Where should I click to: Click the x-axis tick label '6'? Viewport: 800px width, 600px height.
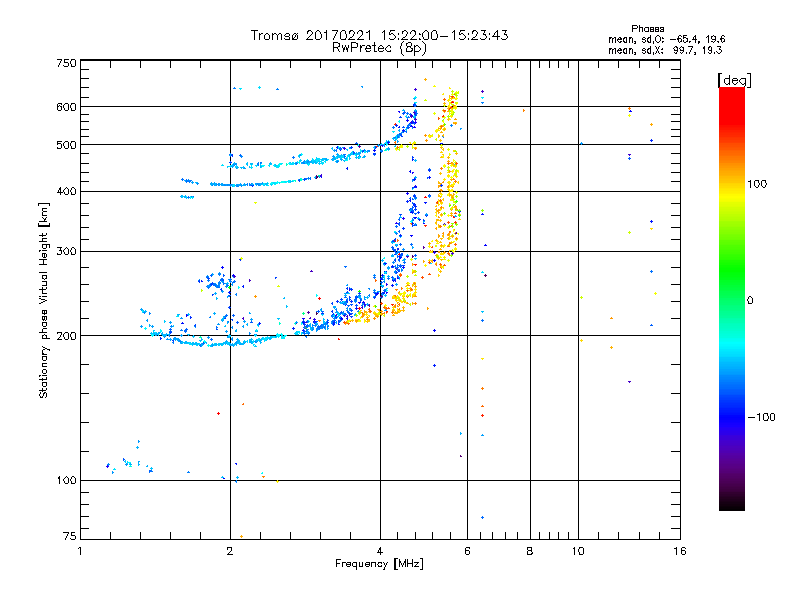467,551
